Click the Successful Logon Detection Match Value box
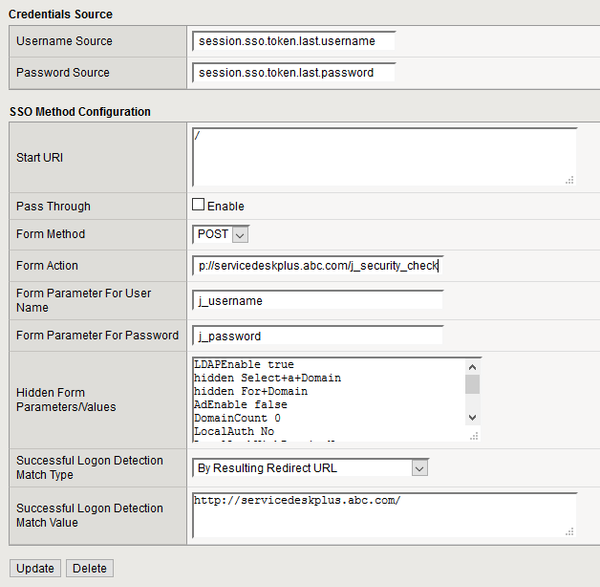The width and height of the screenshot is (600, 587). [x=384, y=514]
